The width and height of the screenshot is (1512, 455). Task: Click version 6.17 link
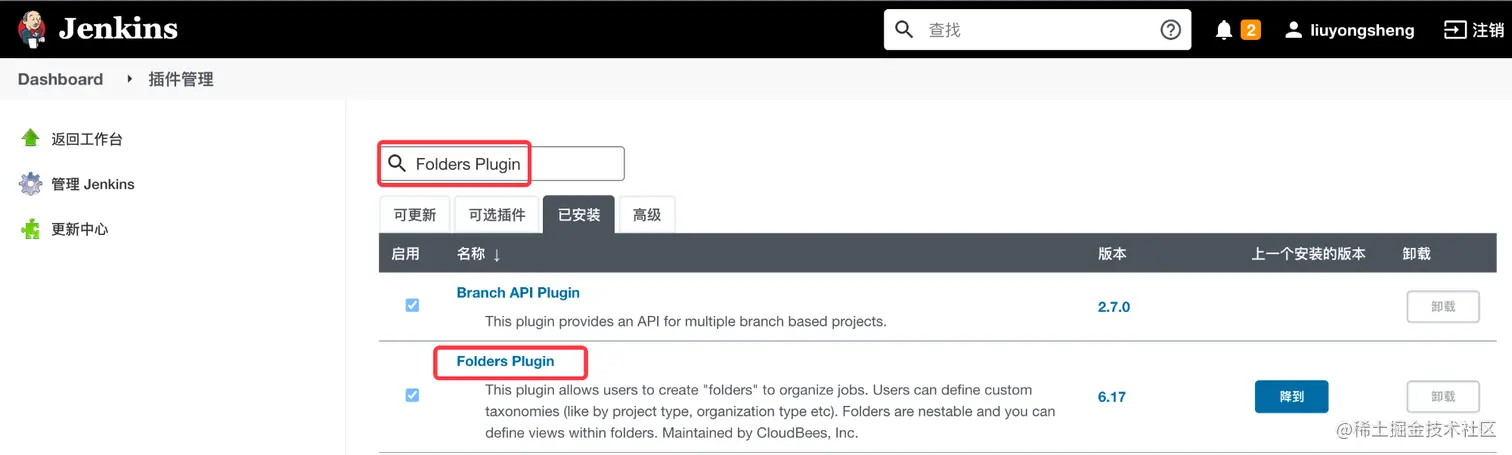point(1111,397)
